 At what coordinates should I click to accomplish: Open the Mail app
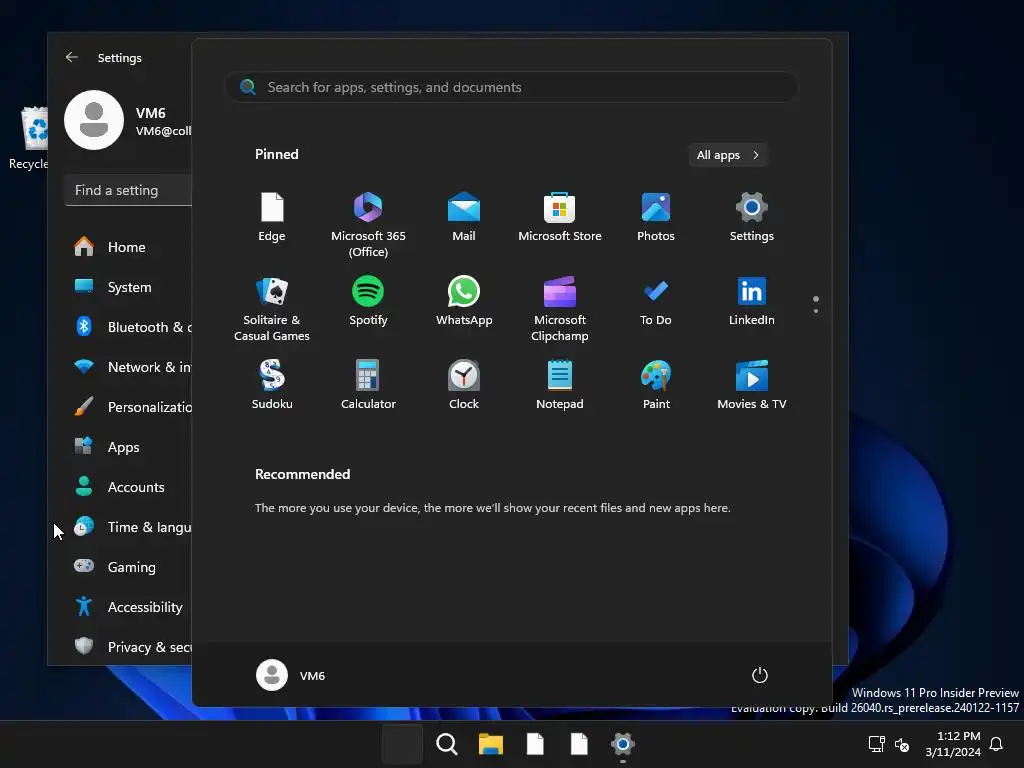tap(464, 218)
